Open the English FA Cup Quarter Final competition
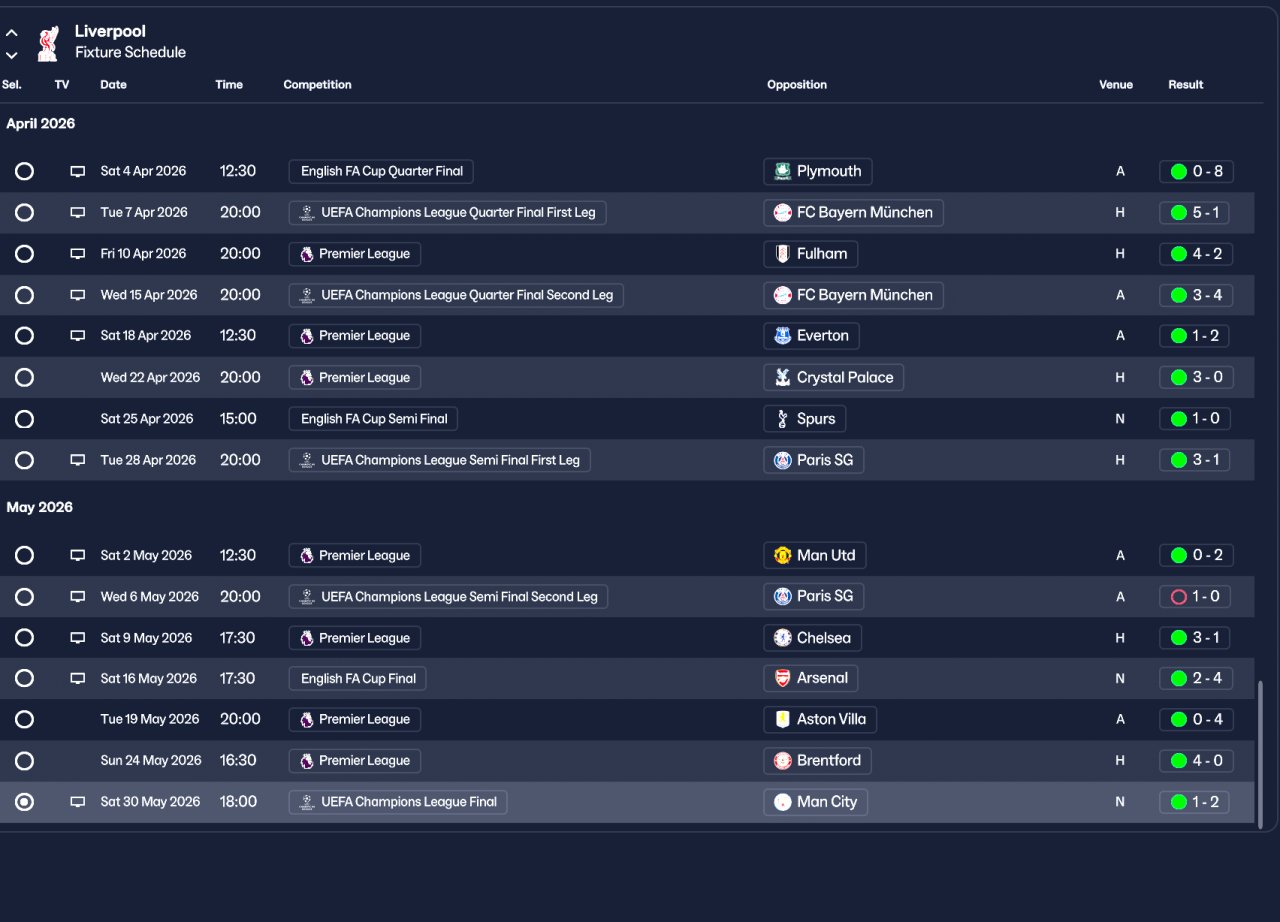The height and width of the screenshot is (922, 1280). click(381, 171)
